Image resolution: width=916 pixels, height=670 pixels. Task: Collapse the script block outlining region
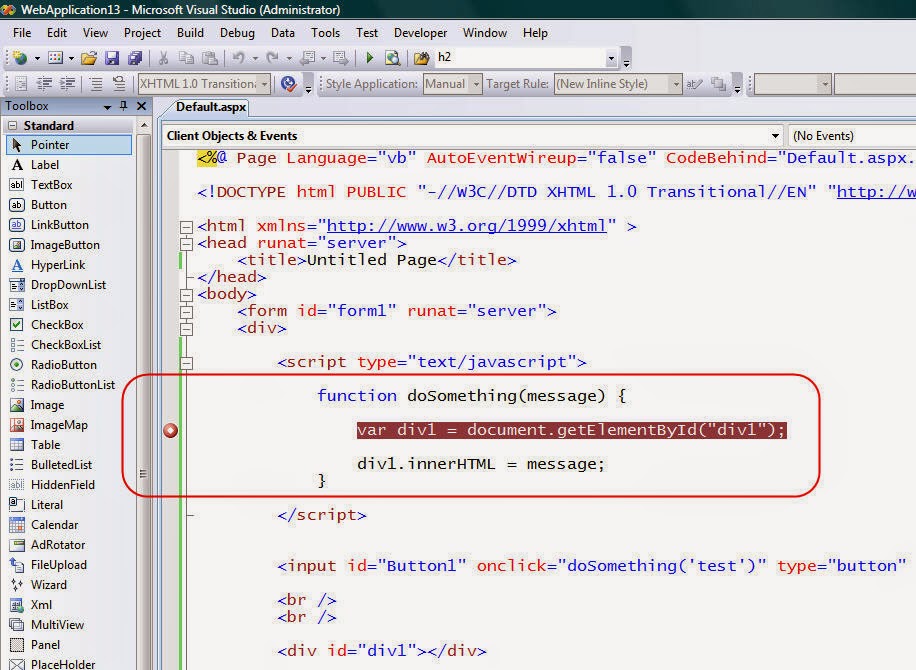tap(186, 363)
